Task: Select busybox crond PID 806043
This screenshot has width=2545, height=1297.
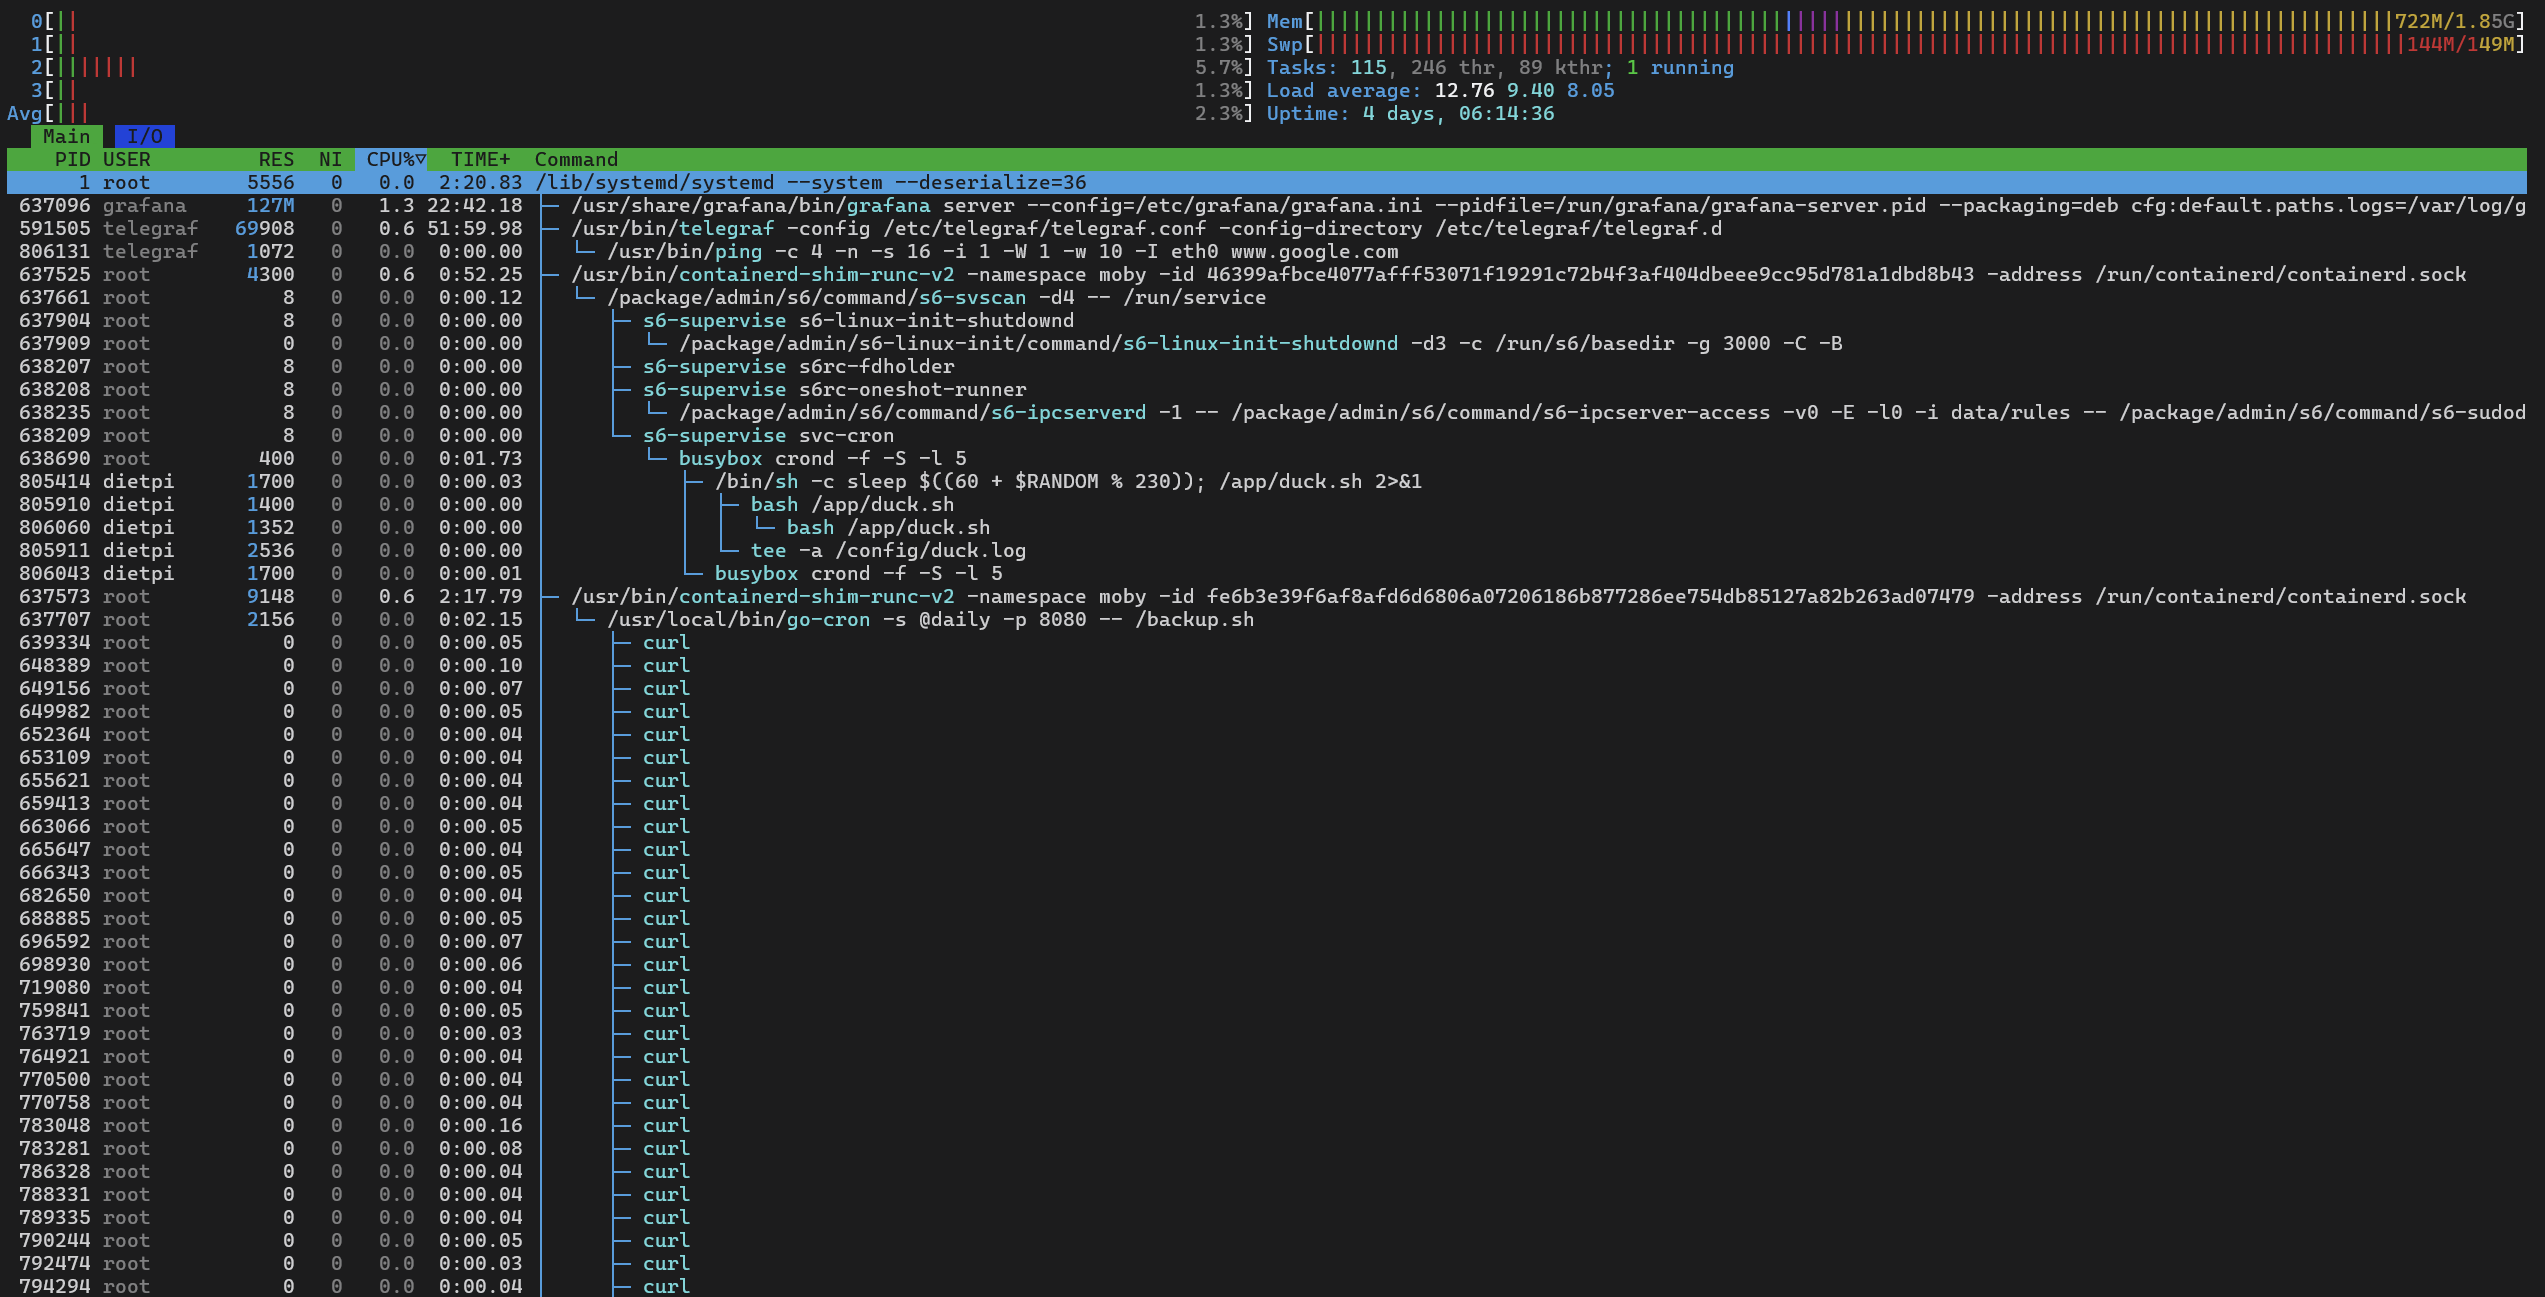Action: (x=1267, y=573)
